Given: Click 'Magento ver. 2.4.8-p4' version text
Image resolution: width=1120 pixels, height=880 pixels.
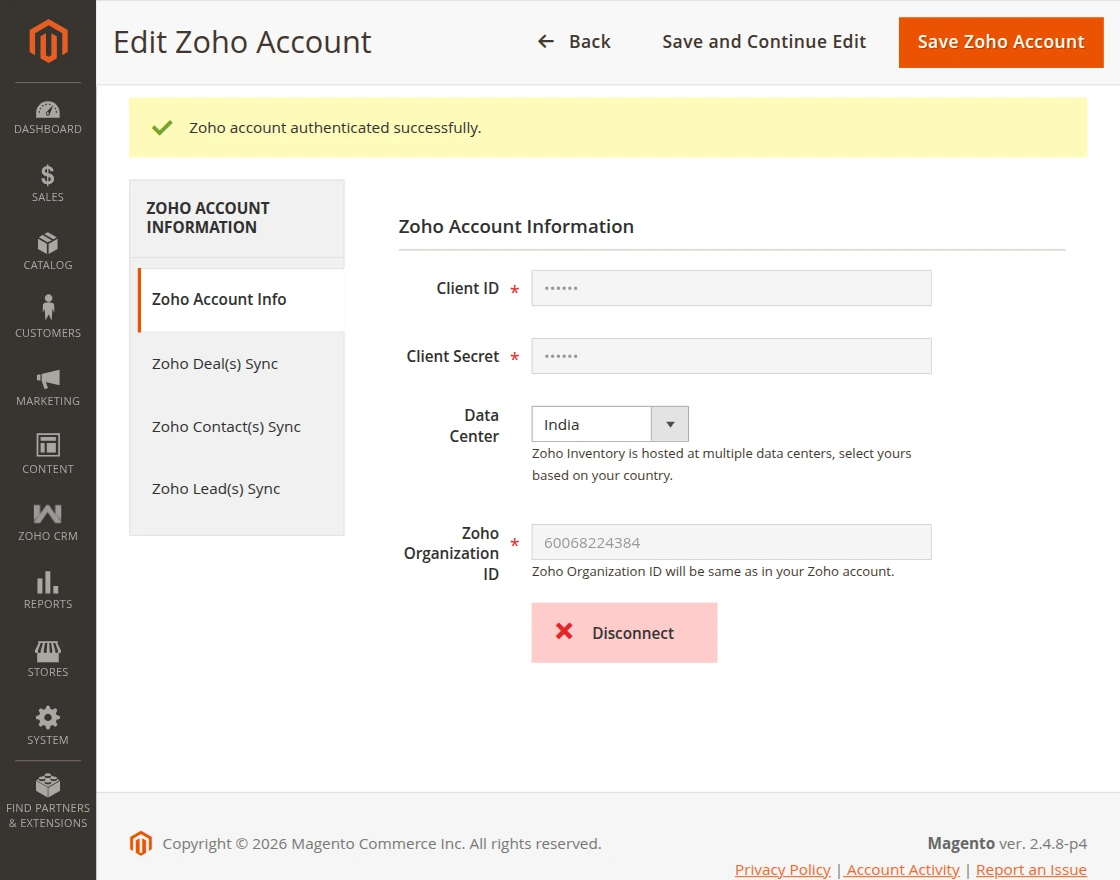Looking at the screenshot, I should [x=1007, y=844].
